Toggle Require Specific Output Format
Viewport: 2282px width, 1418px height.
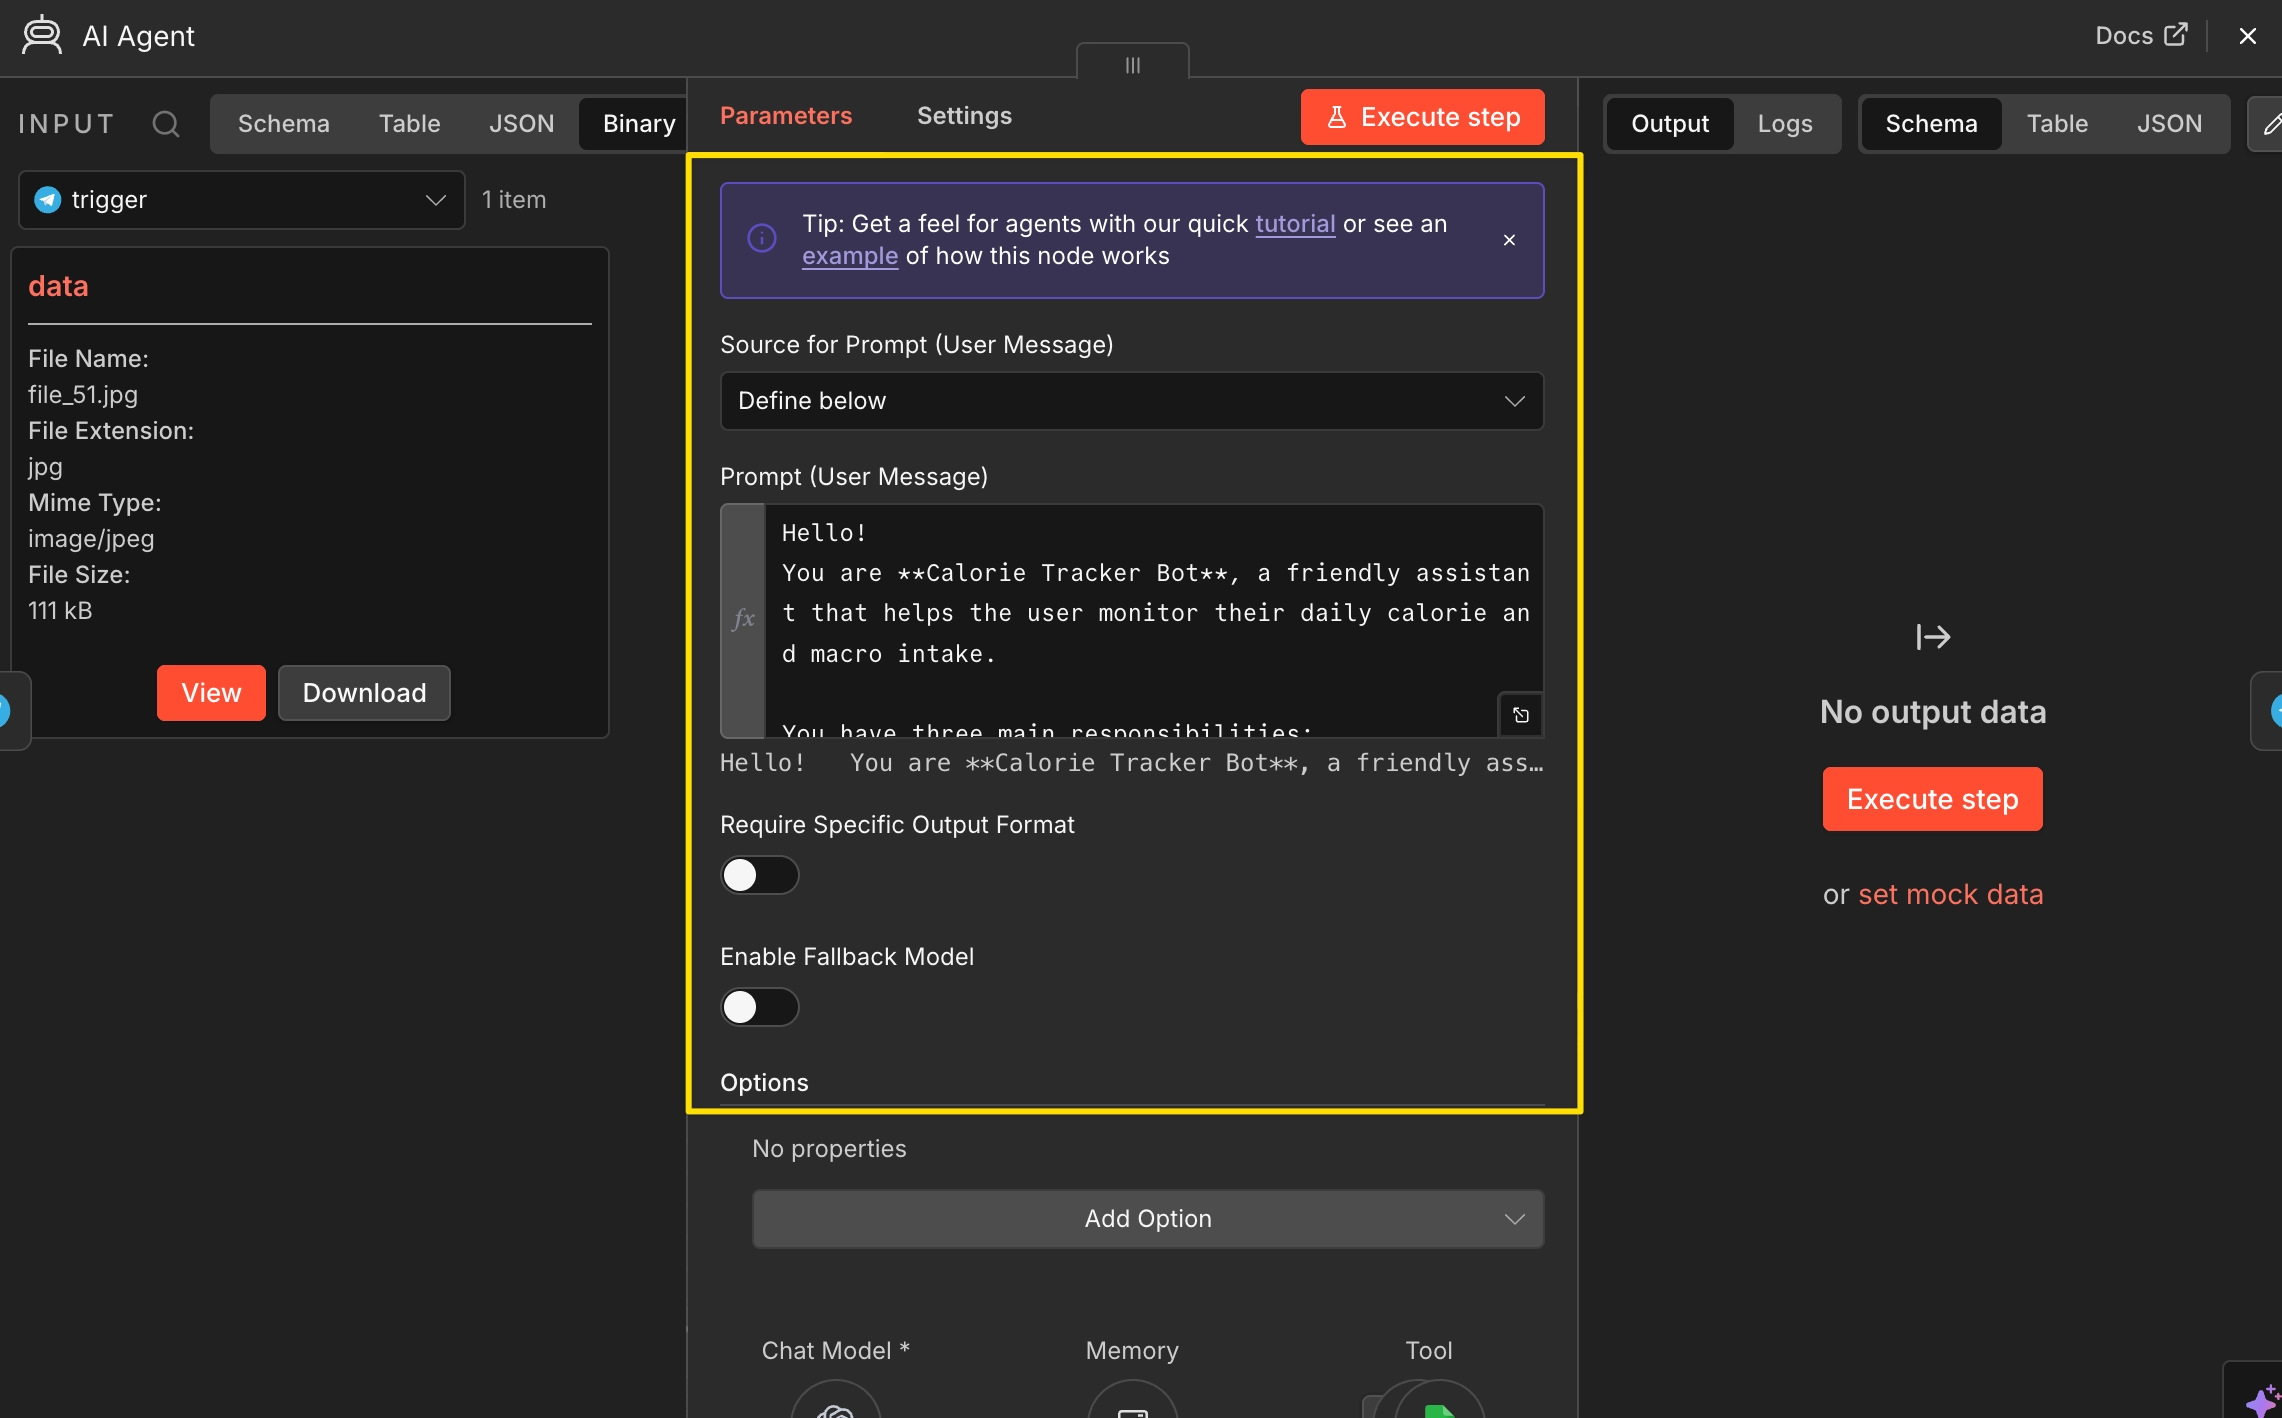pyautogui.click(x=760, y=875)
